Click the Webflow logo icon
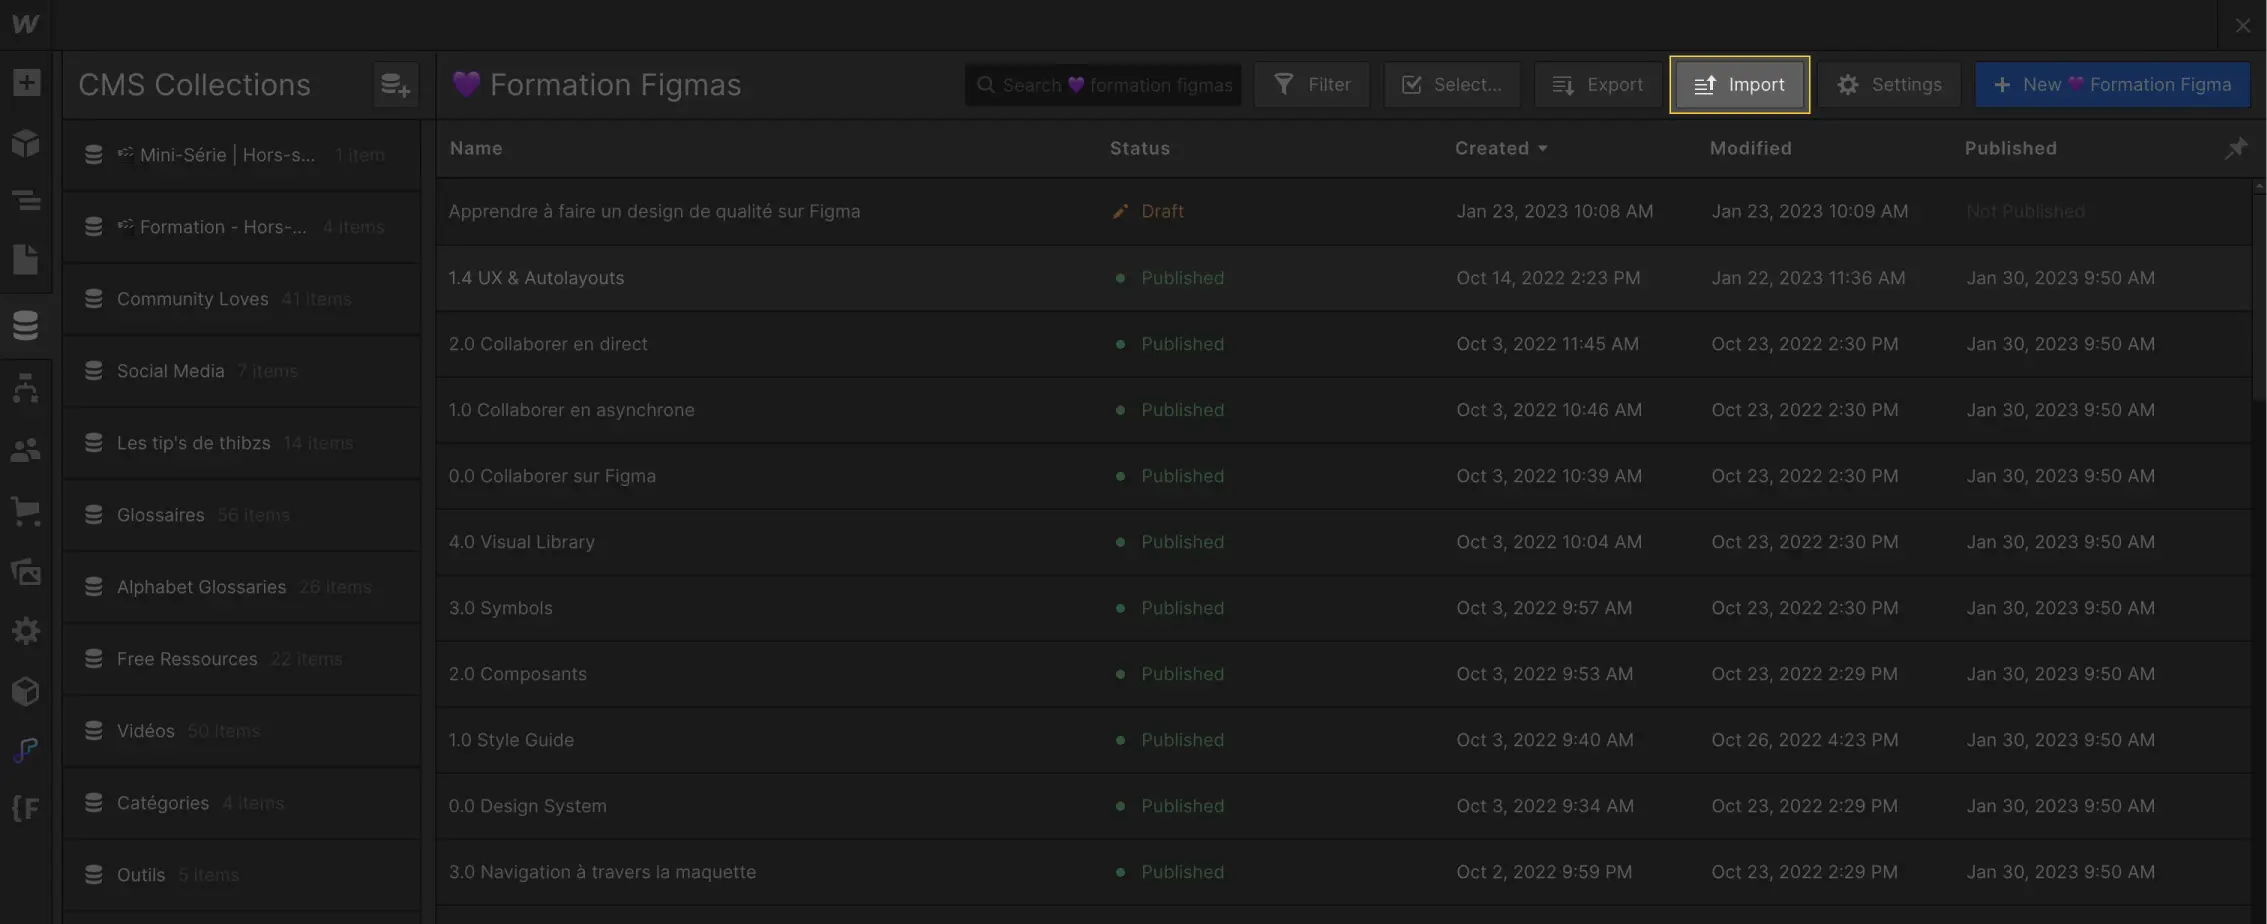2267x924 pixels. pyautogui.click(x=26, y=24)
